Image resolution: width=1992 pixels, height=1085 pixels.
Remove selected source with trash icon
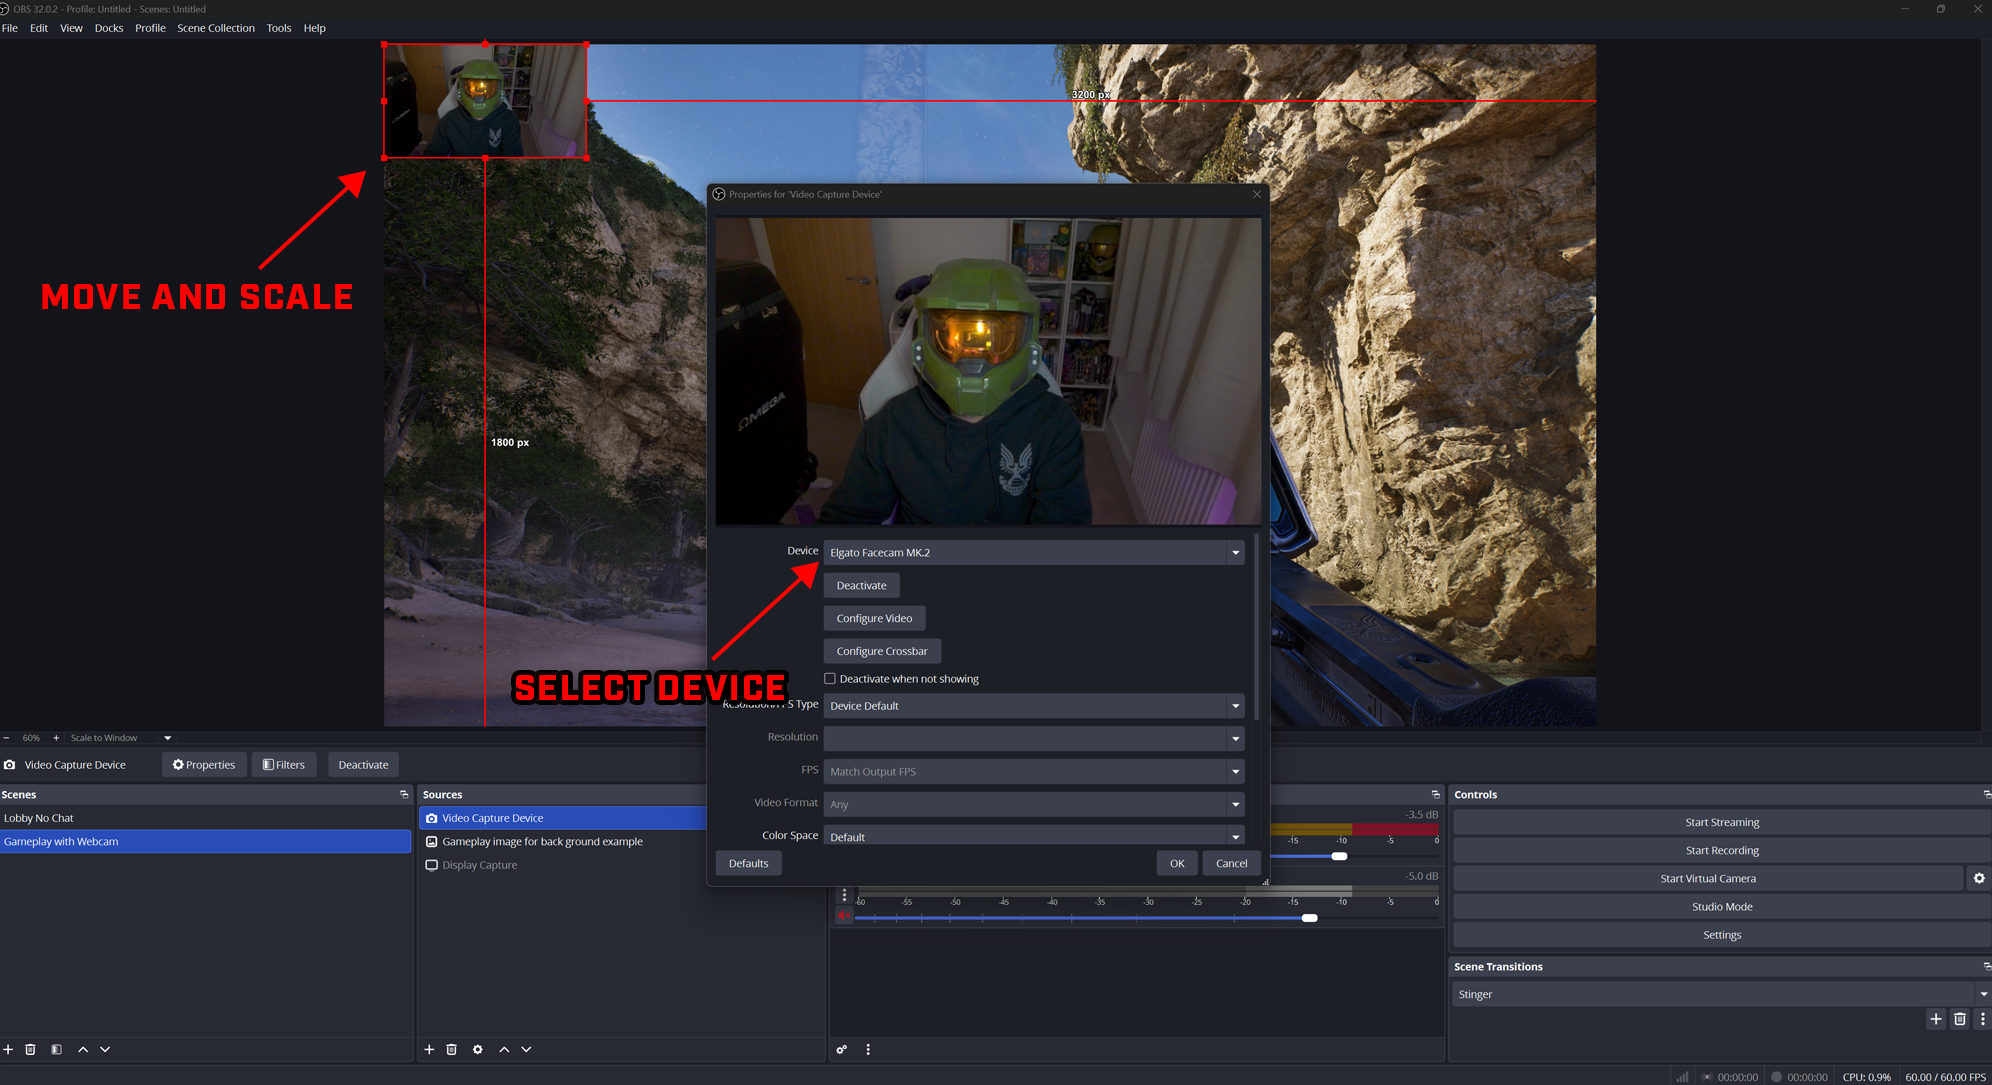point(451,1049)
